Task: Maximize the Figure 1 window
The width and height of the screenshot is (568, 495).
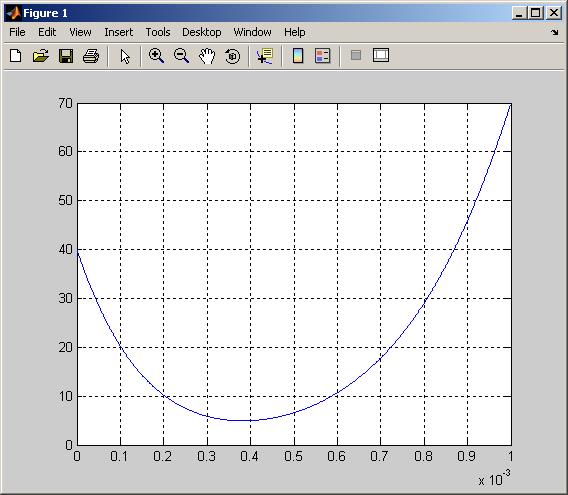Action: (x=535, y=13)
